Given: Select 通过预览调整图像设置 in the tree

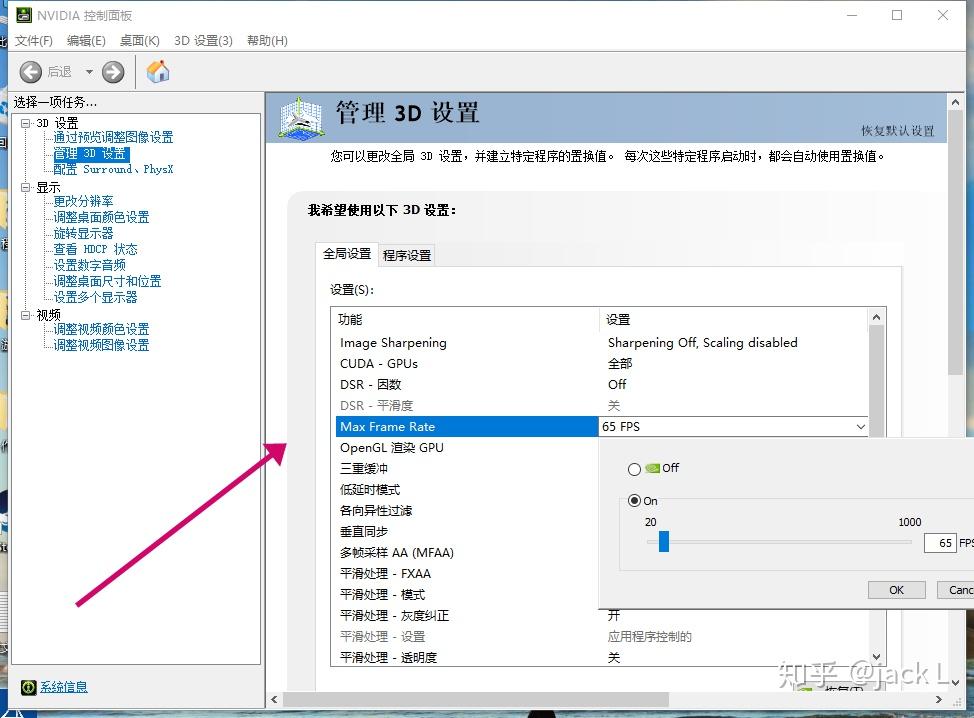Looking at the screenshot, I should [113, 137].
